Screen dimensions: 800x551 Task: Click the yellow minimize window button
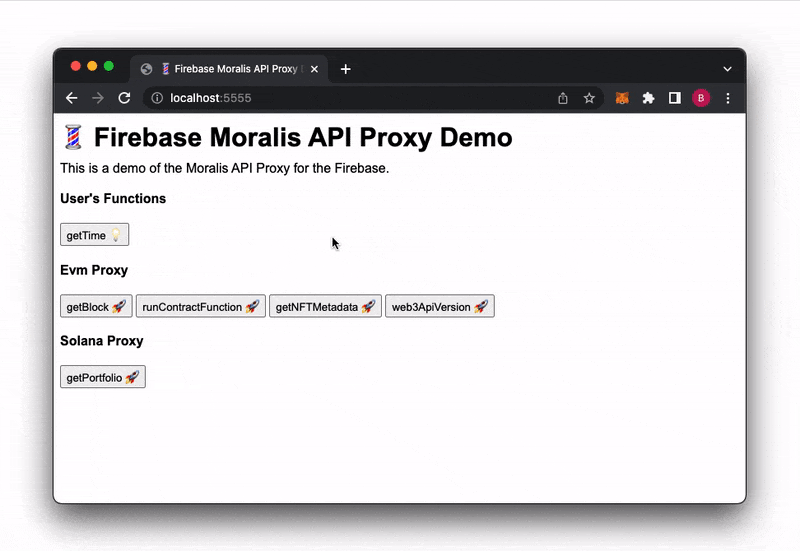click(92, 66)
